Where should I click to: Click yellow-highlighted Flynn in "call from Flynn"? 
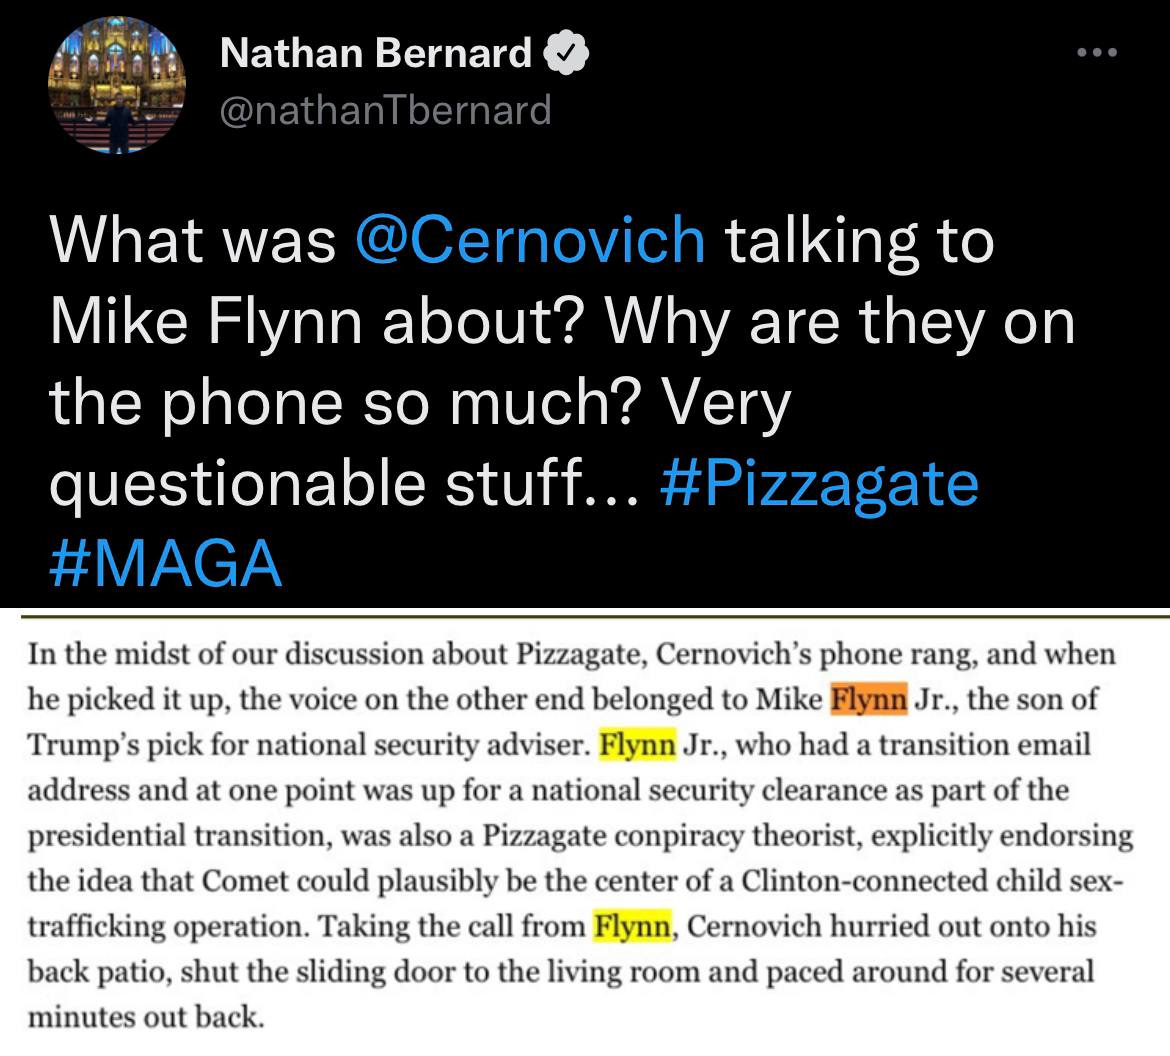pos(632,926)
